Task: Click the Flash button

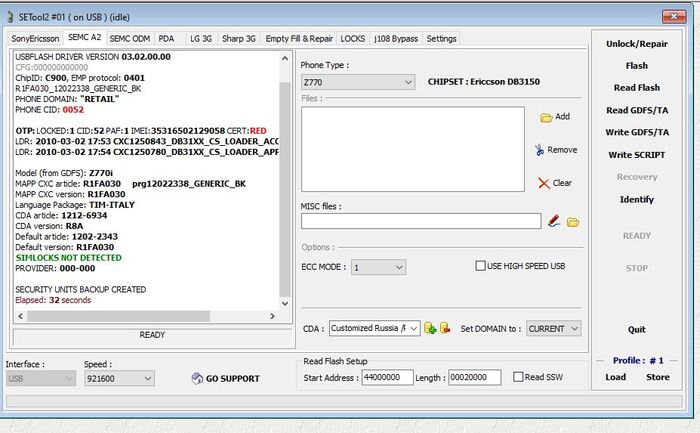Action: pyautogui.click(x=637, y=66)
